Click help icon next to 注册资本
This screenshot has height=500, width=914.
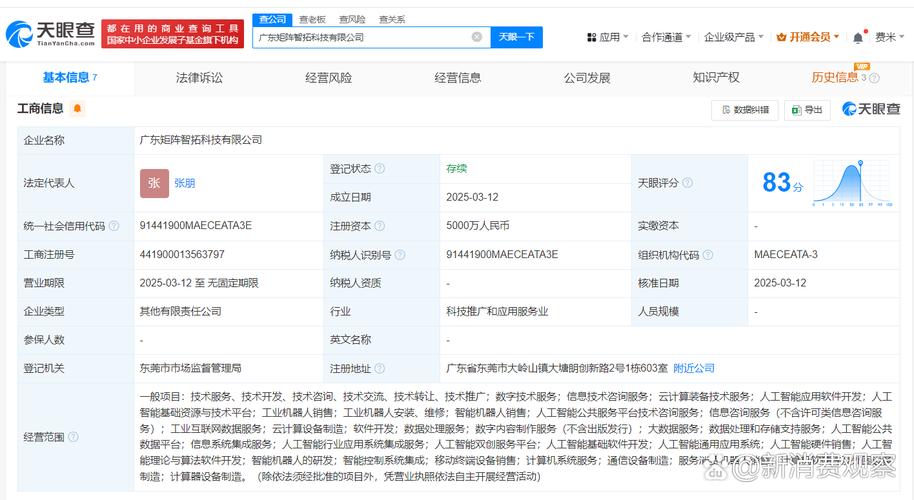(379, 226)
